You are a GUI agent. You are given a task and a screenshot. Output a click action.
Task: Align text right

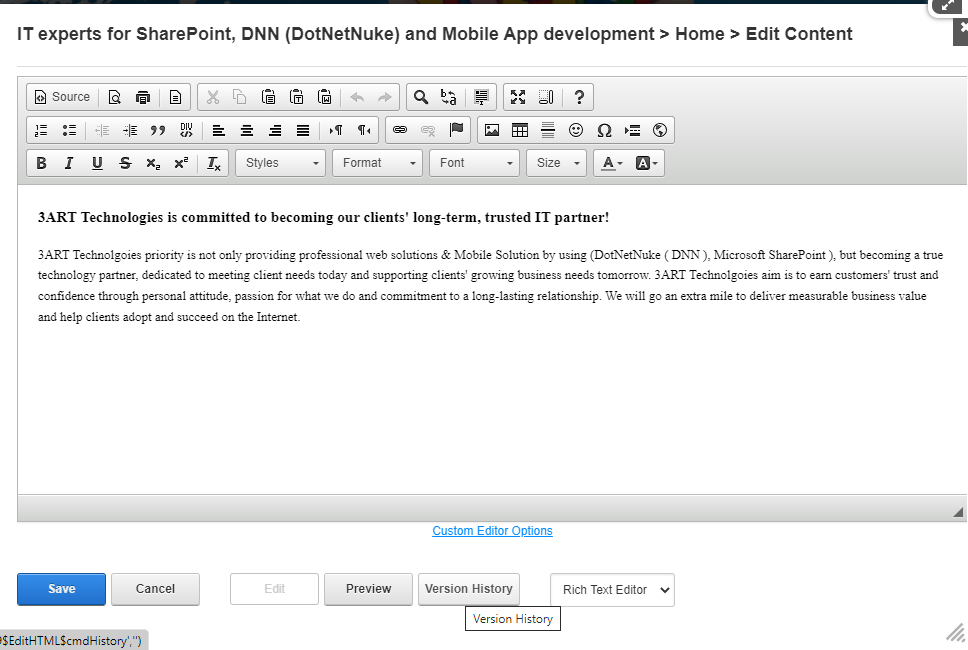tap(275, 130)
